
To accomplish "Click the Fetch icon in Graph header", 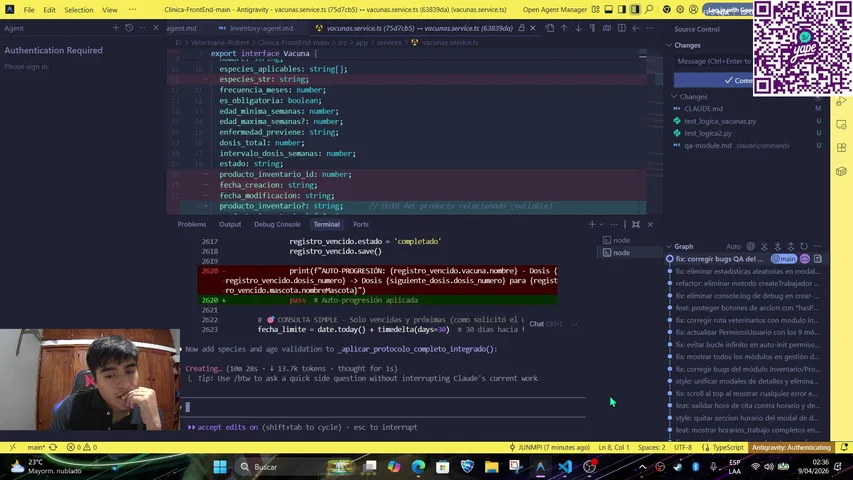I will click(764, 247).
